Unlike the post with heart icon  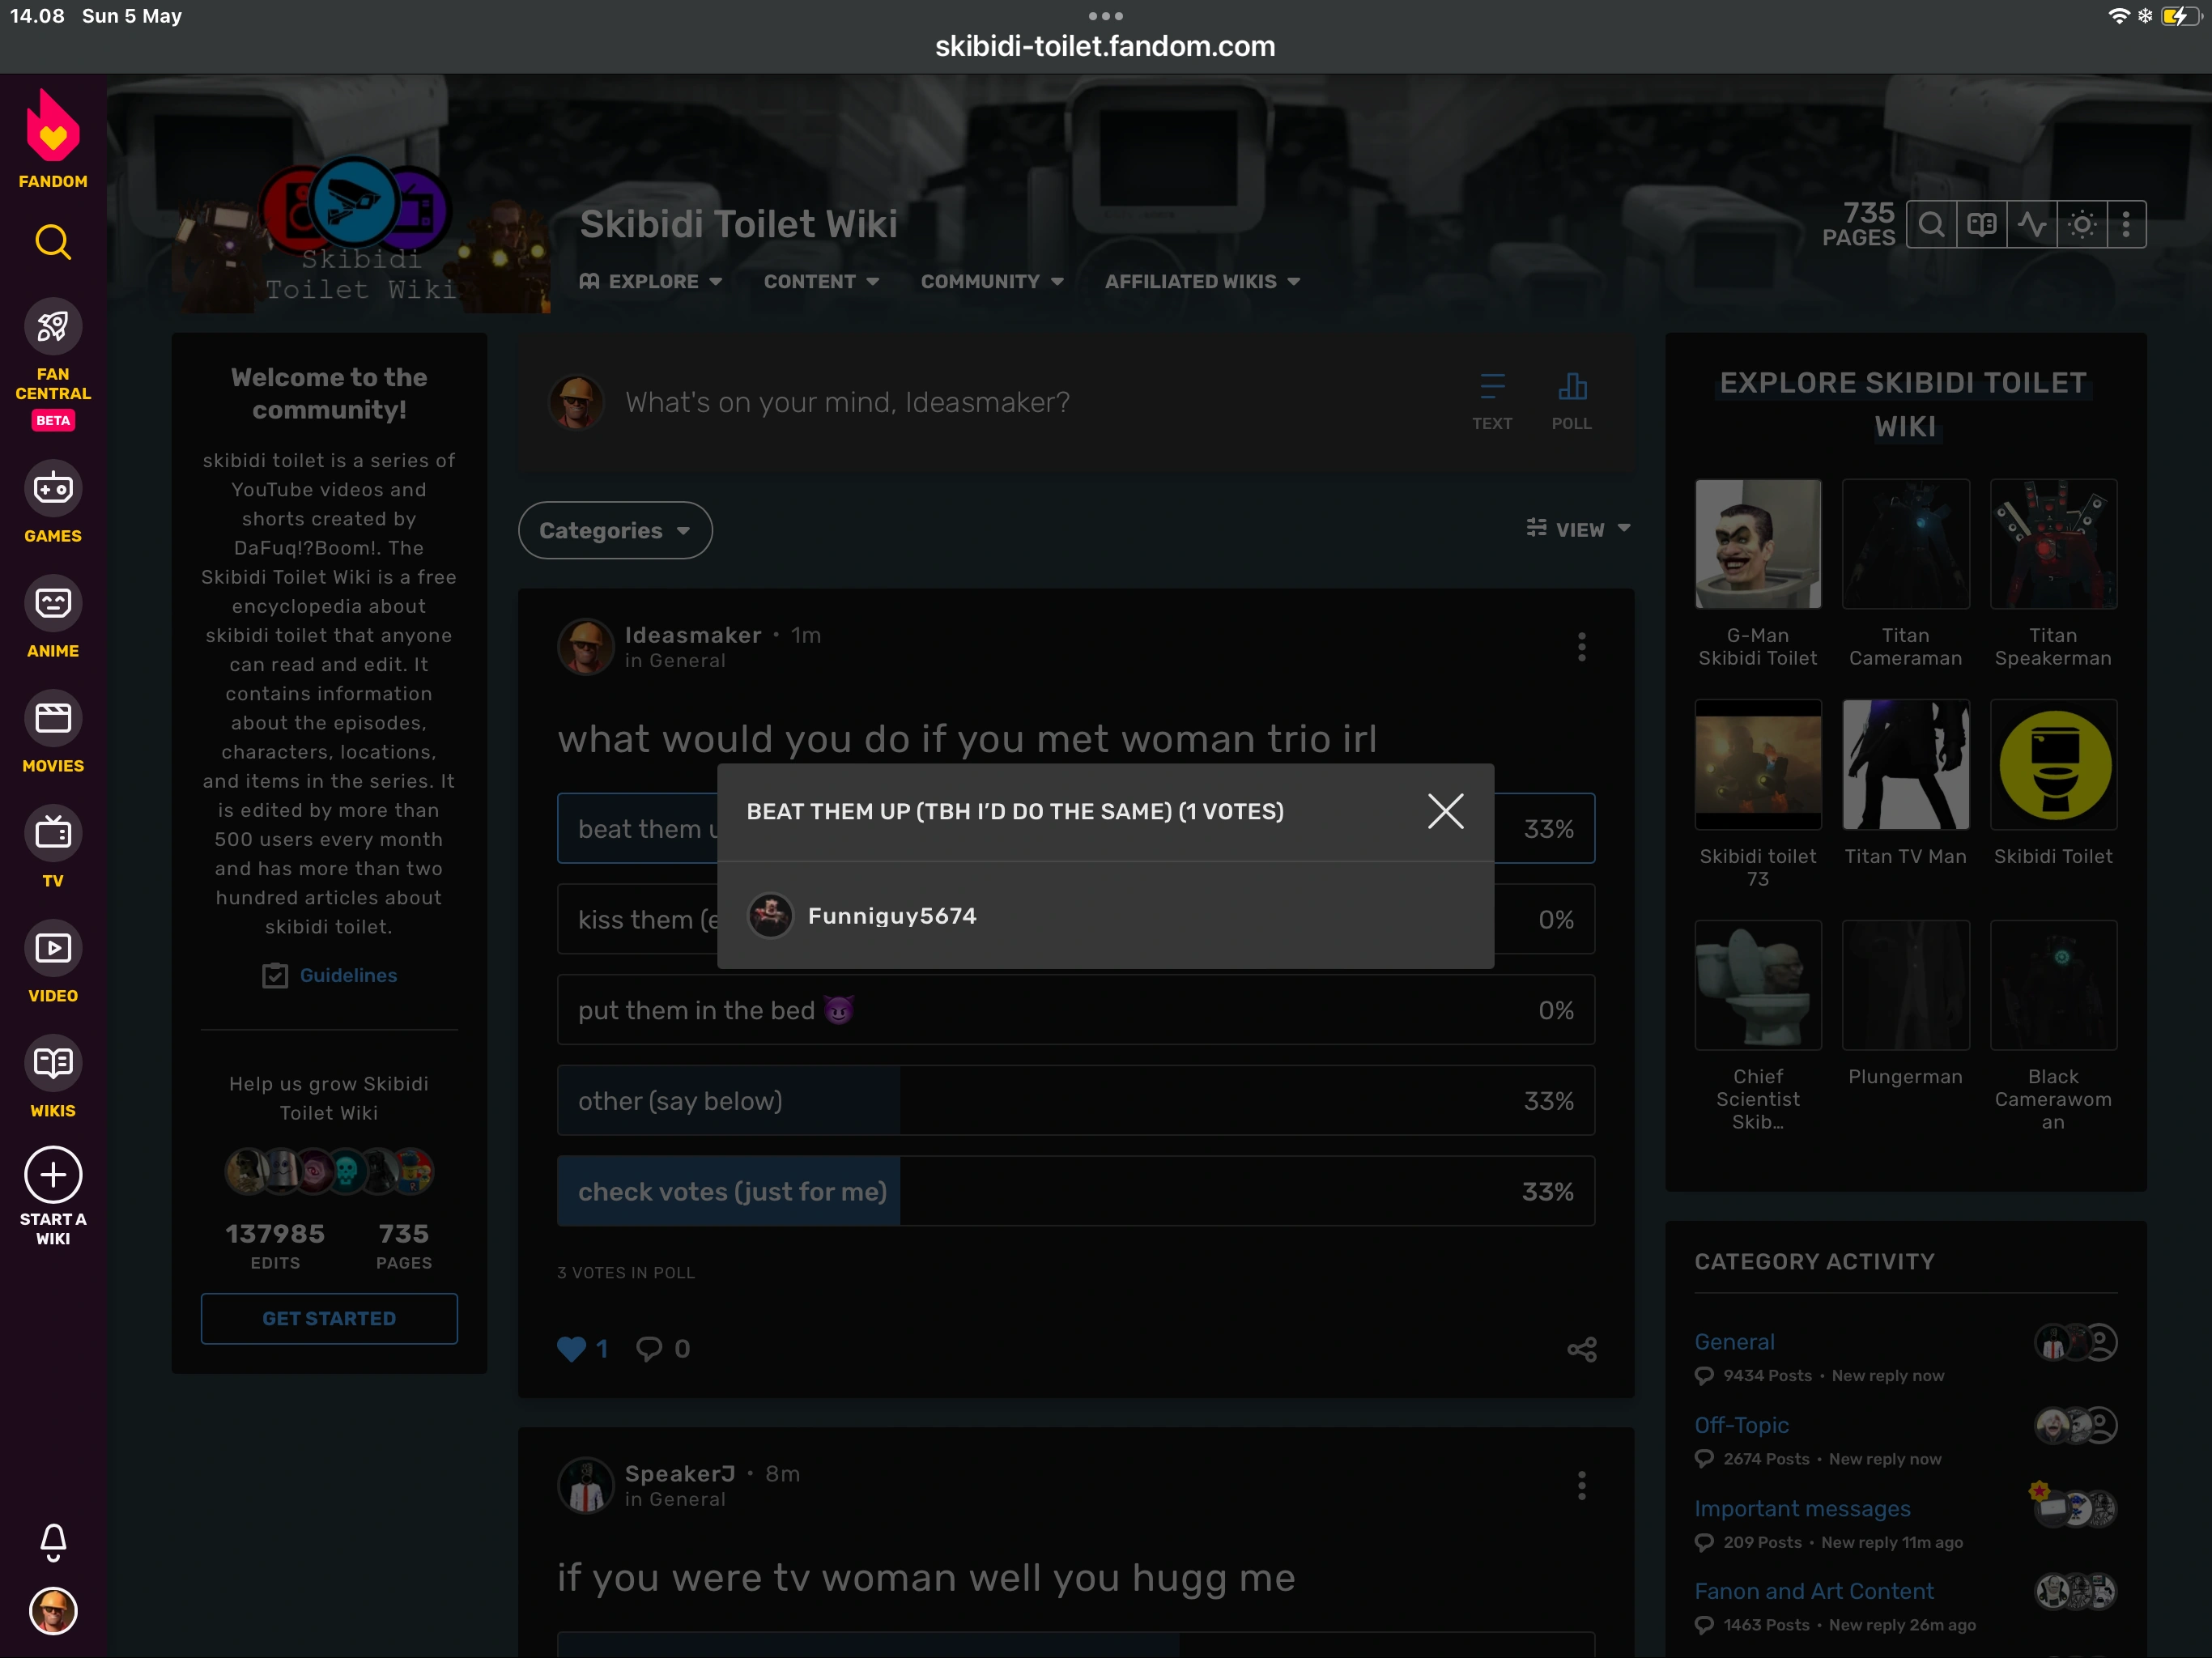coord(571,1349)
